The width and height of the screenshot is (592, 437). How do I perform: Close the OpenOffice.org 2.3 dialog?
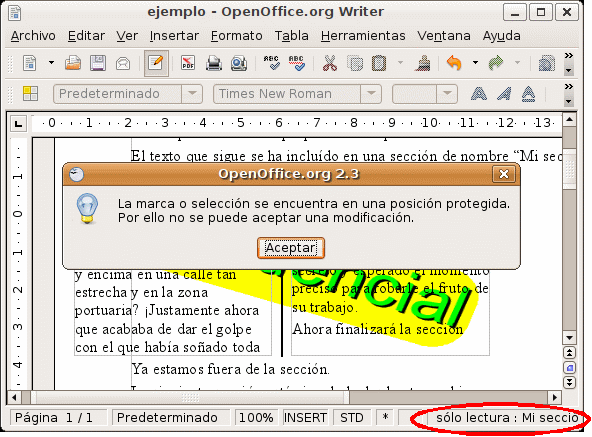(x=504, y=174)
